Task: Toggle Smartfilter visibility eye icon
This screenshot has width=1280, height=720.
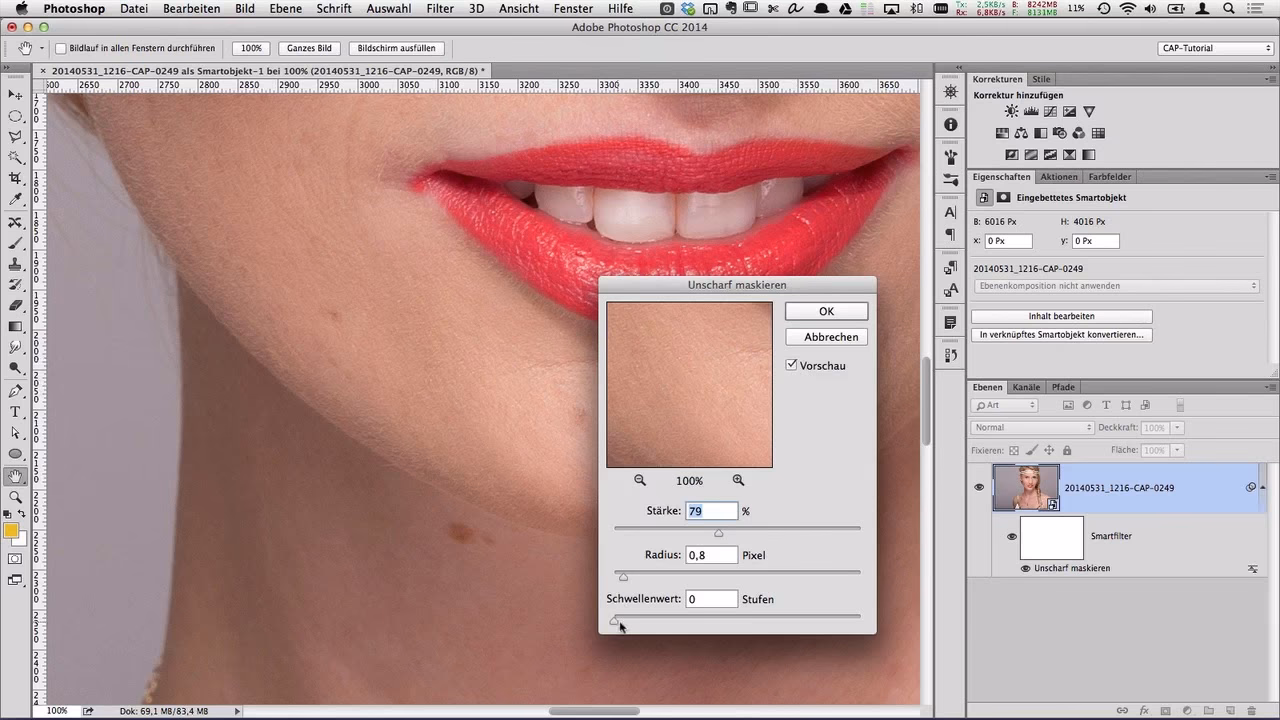Action: (x=1011, y=536)
